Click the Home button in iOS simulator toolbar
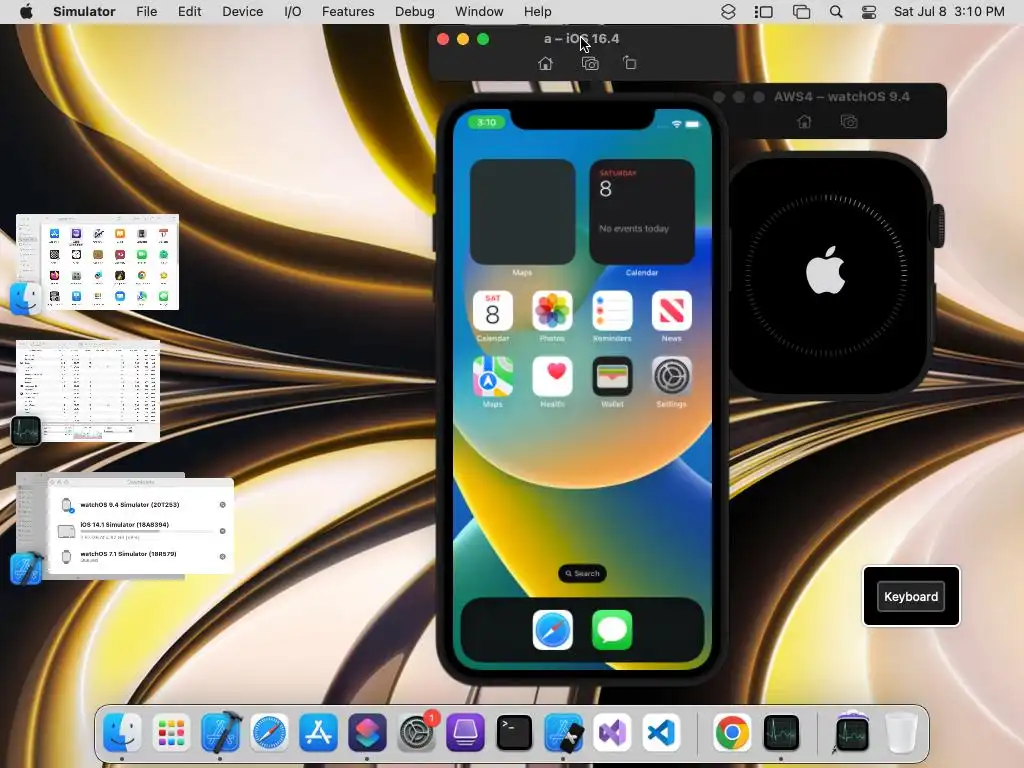 pyautogui.click(x=545, y=63)
